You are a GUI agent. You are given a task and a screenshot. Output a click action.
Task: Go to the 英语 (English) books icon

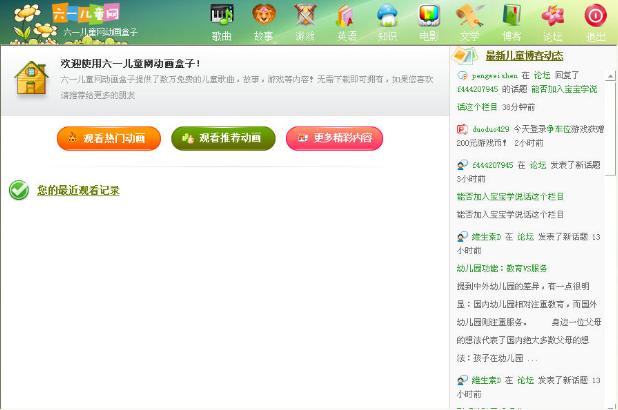(346, 20)
